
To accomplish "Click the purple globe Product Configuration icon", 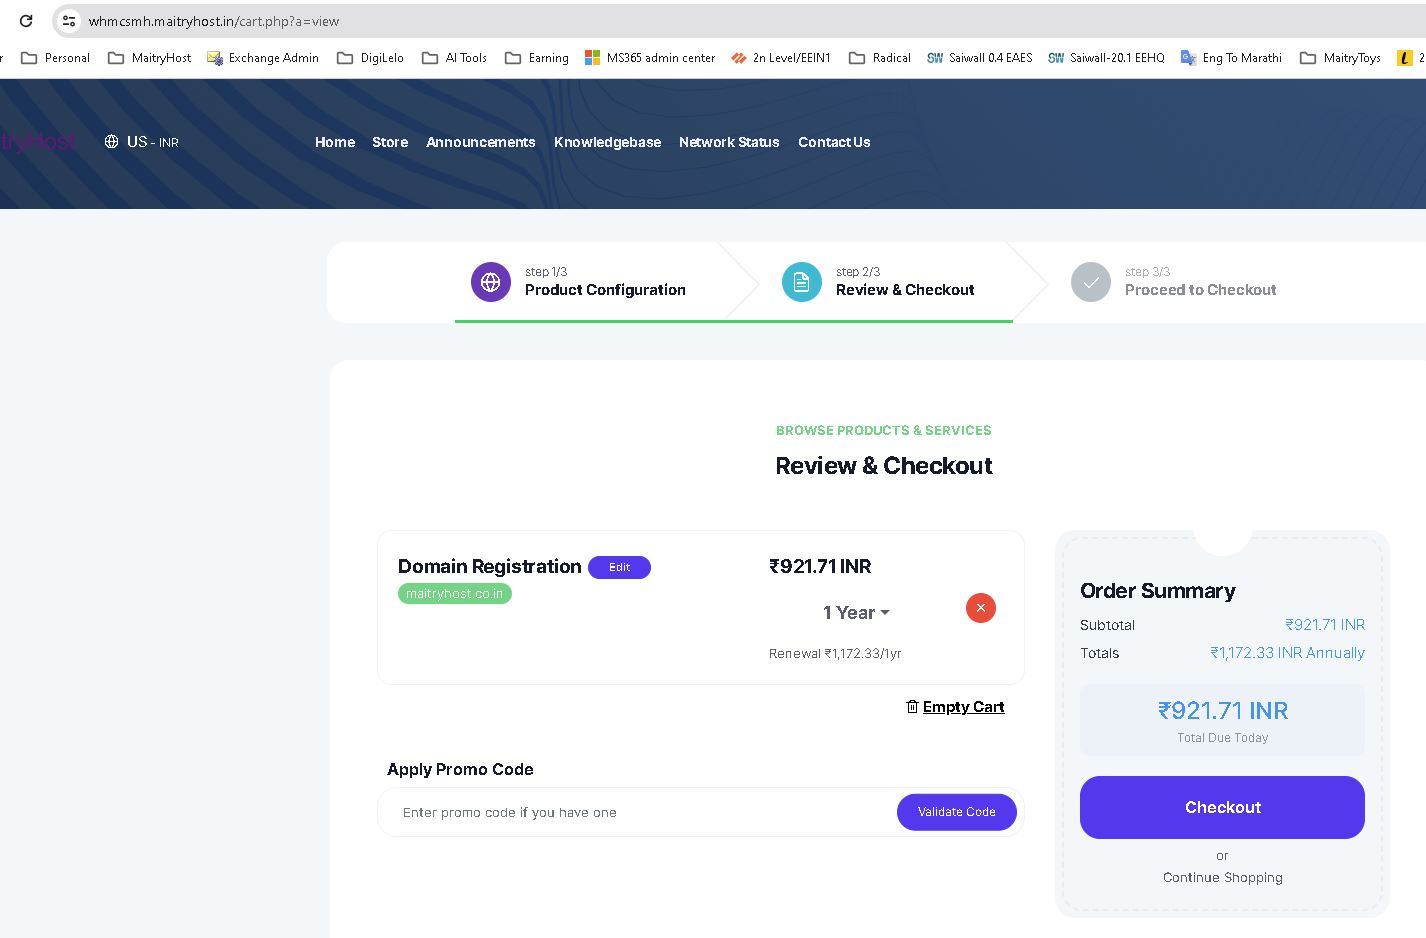I will [x=490, y=282].
